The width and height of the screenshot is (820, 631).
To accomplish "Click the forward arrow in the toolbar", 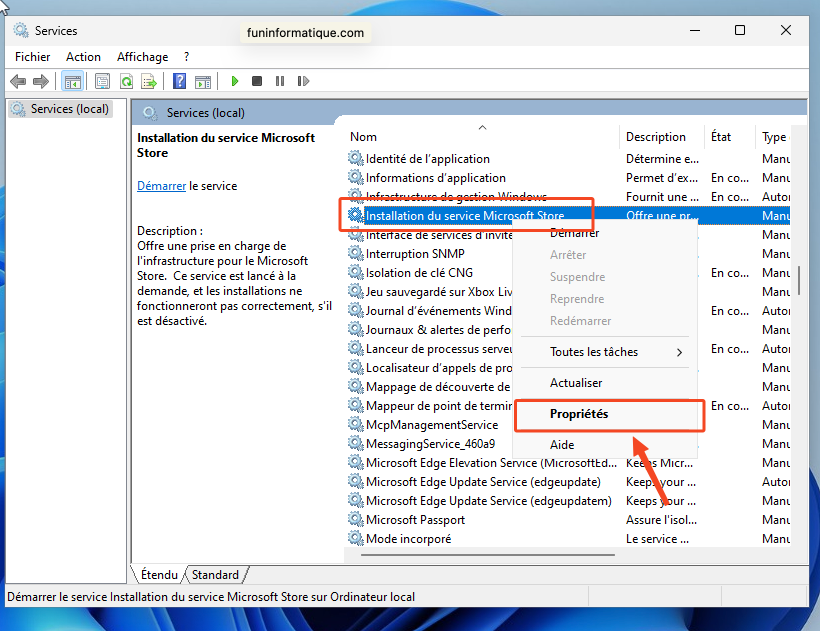I will coord(40,81).
